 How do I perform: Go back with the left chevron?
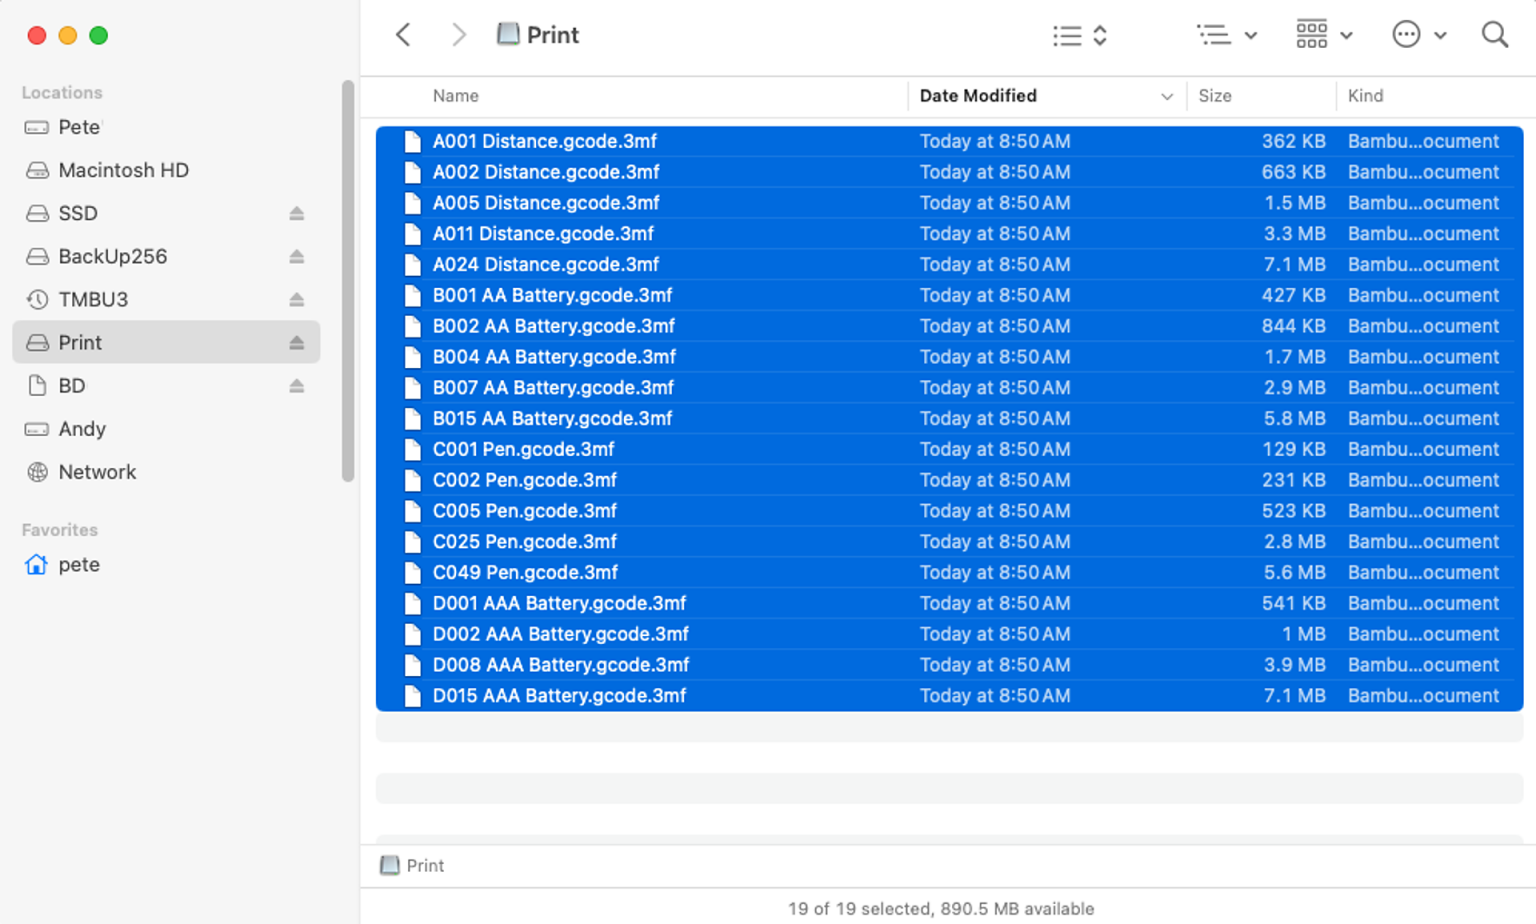[403, 35]
